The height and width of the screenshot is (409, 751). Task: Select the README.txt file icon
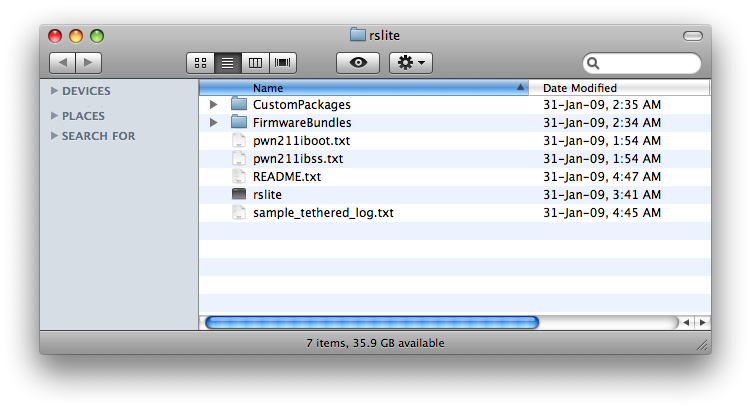tap(239, 177)
